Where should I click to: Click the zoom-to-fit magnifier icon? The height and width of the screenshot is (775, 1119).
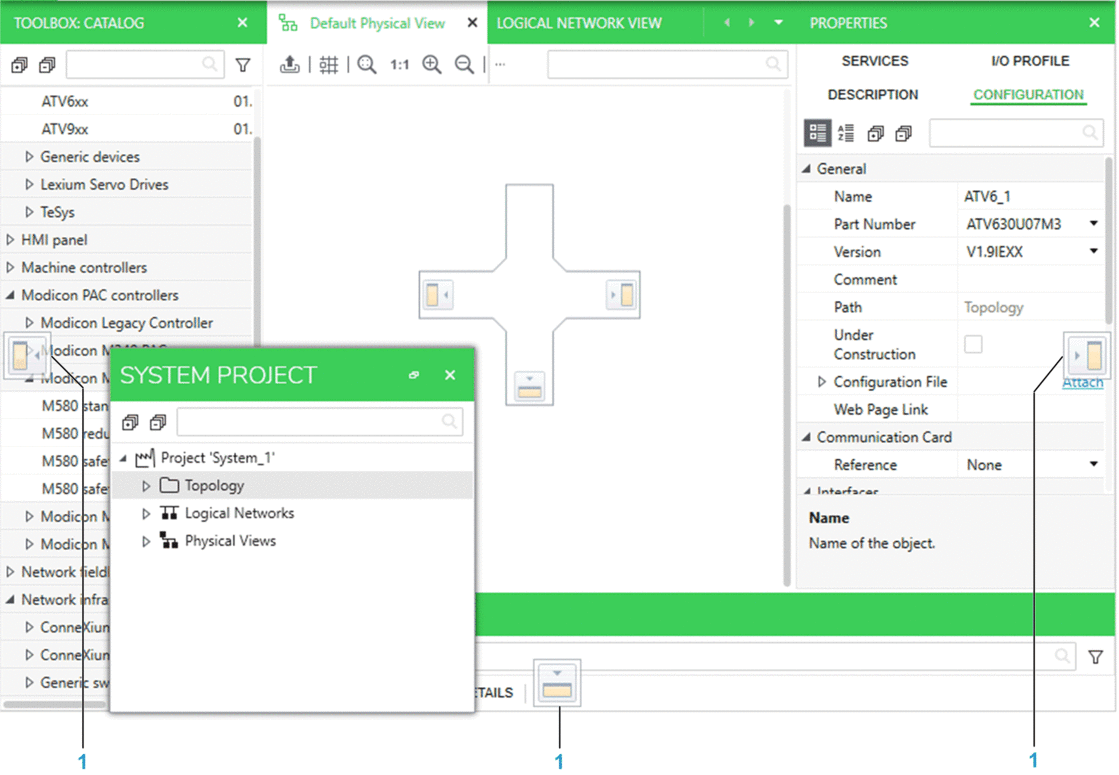(367, 65)
